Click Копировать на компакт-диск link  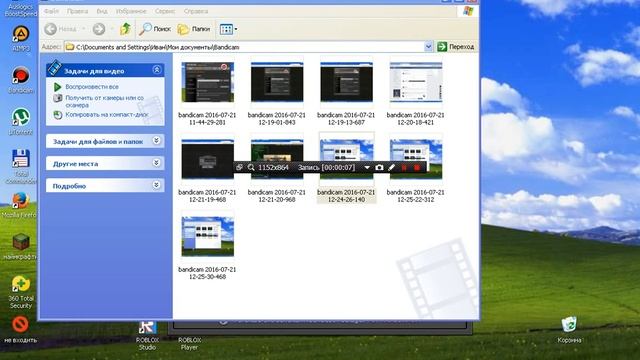coord(107,115)
